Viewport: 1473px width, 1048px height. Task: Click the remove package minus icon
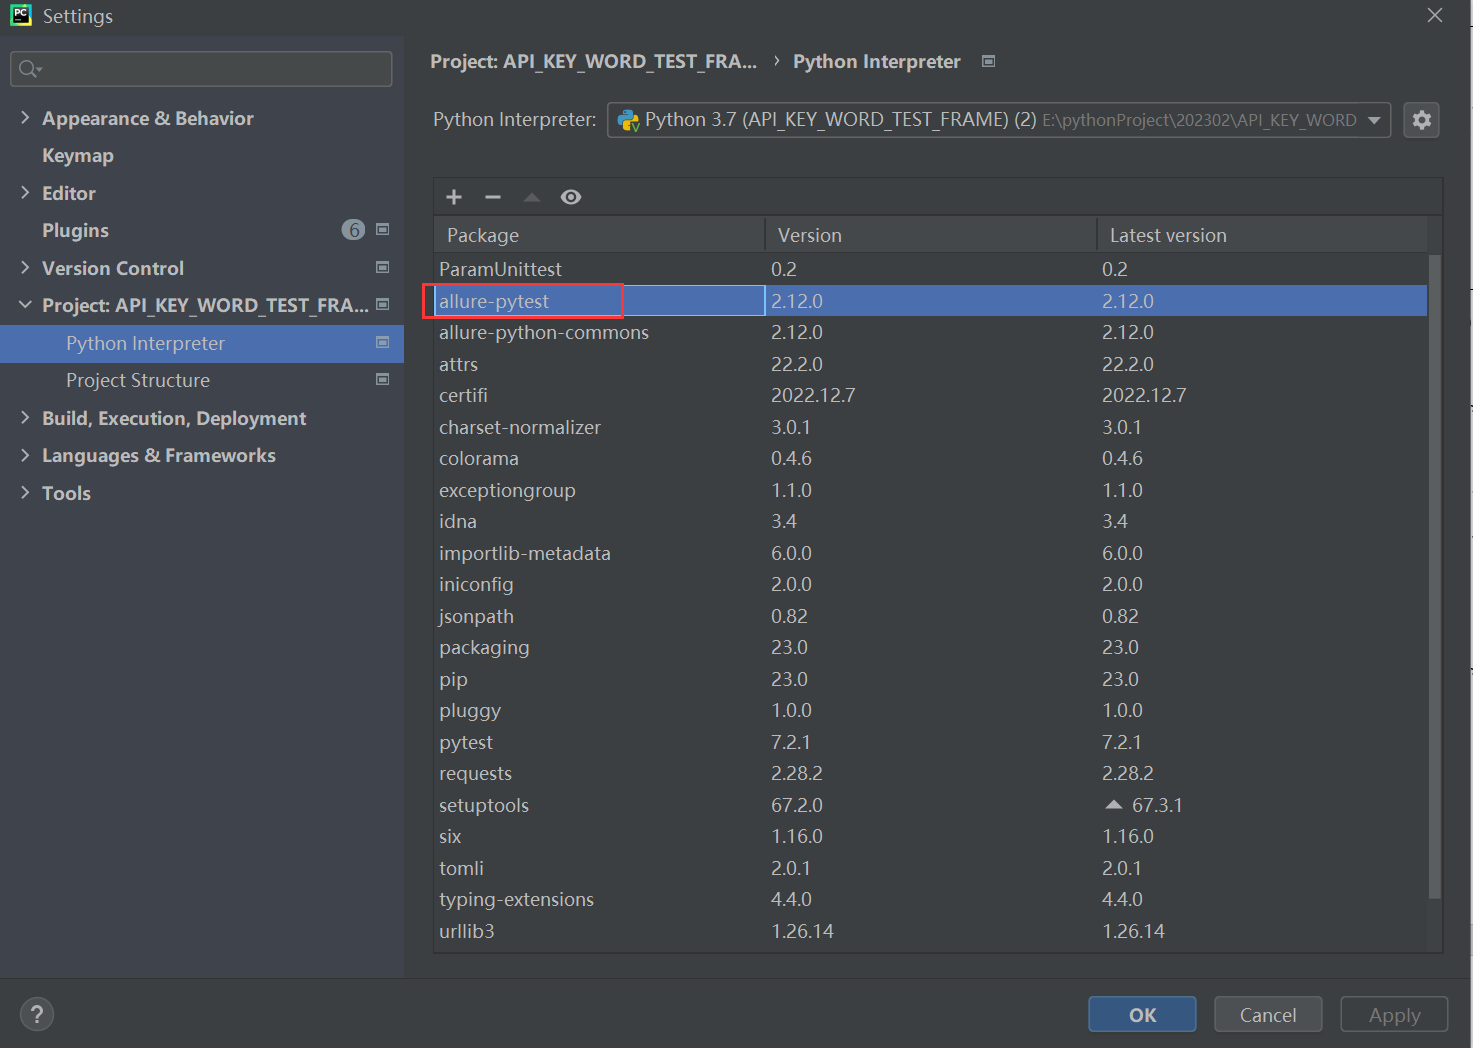[493, 197]
